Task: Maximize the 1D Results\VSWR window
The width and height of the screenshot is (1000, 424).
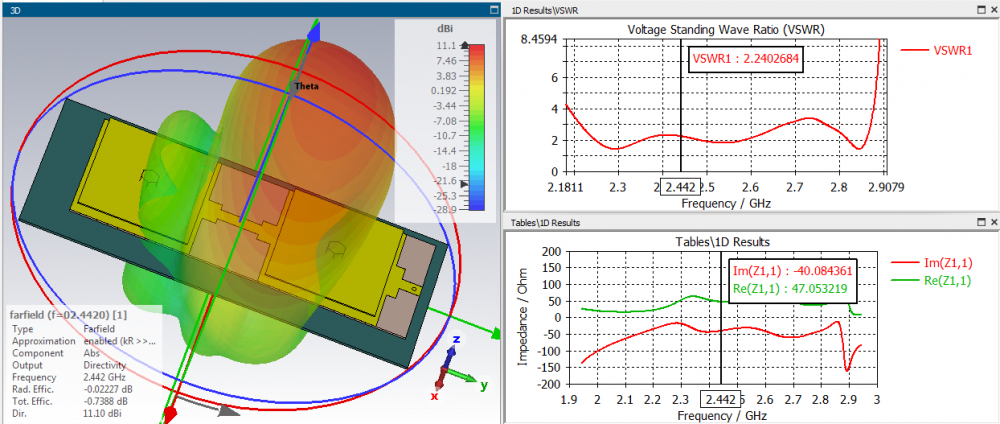Action: click(x=982, y=10)
